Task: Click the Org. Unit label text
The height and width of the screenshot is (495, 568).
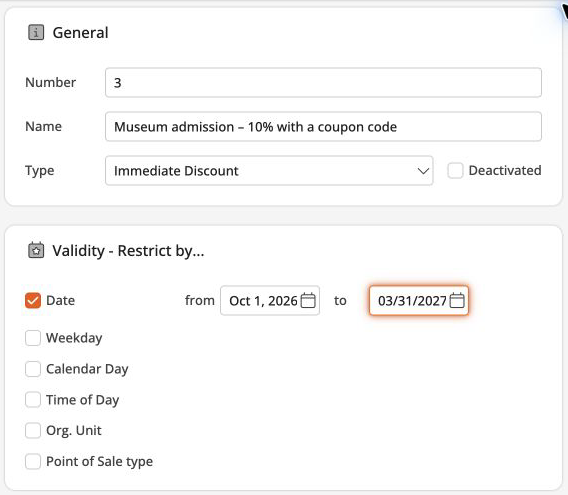Action: pos(74,431)
